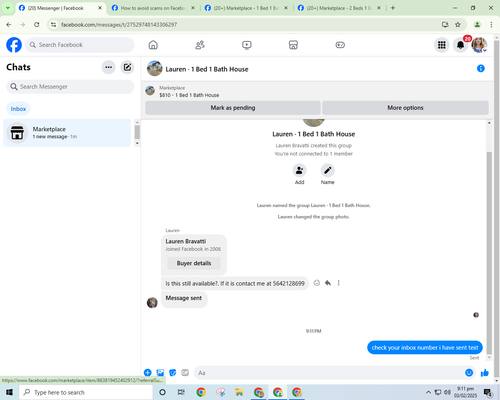Open the tab search dropdown arrow

click(8, 8)
